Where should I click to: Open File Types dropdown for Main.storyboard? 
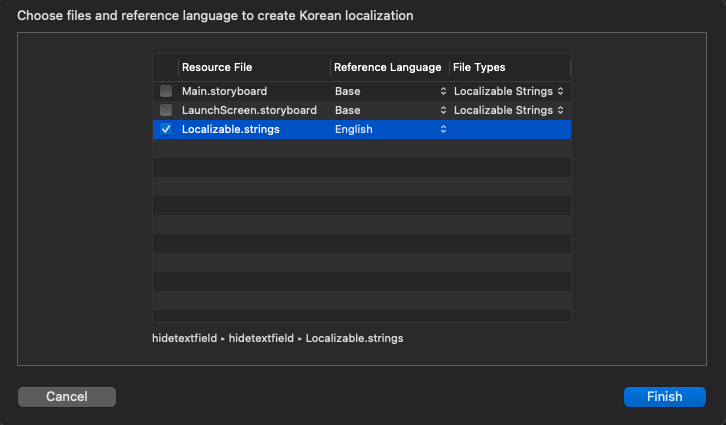508,91
